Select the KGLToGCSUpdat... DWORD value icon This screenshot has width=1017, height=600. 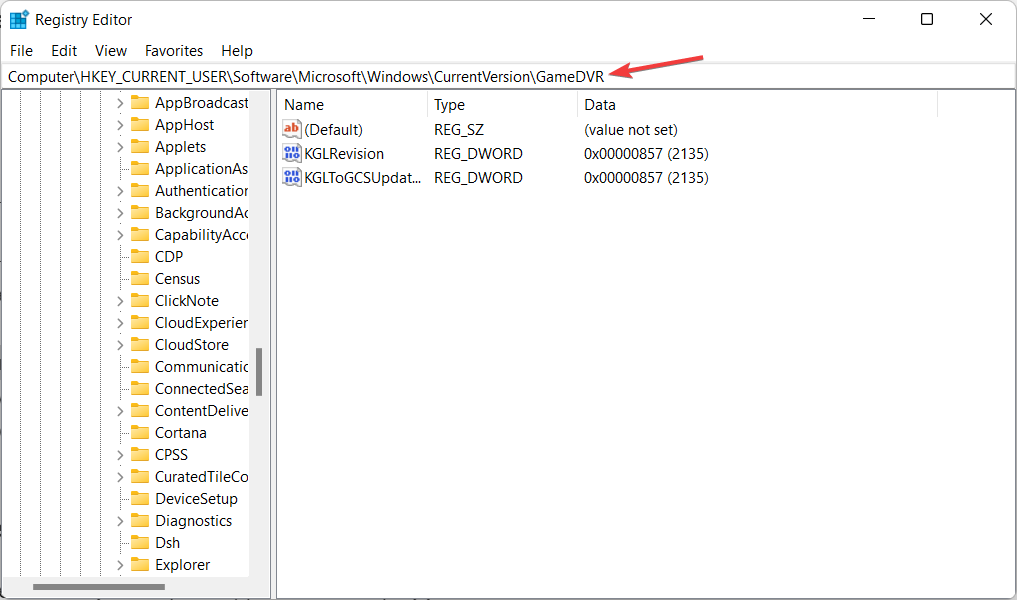292,177
